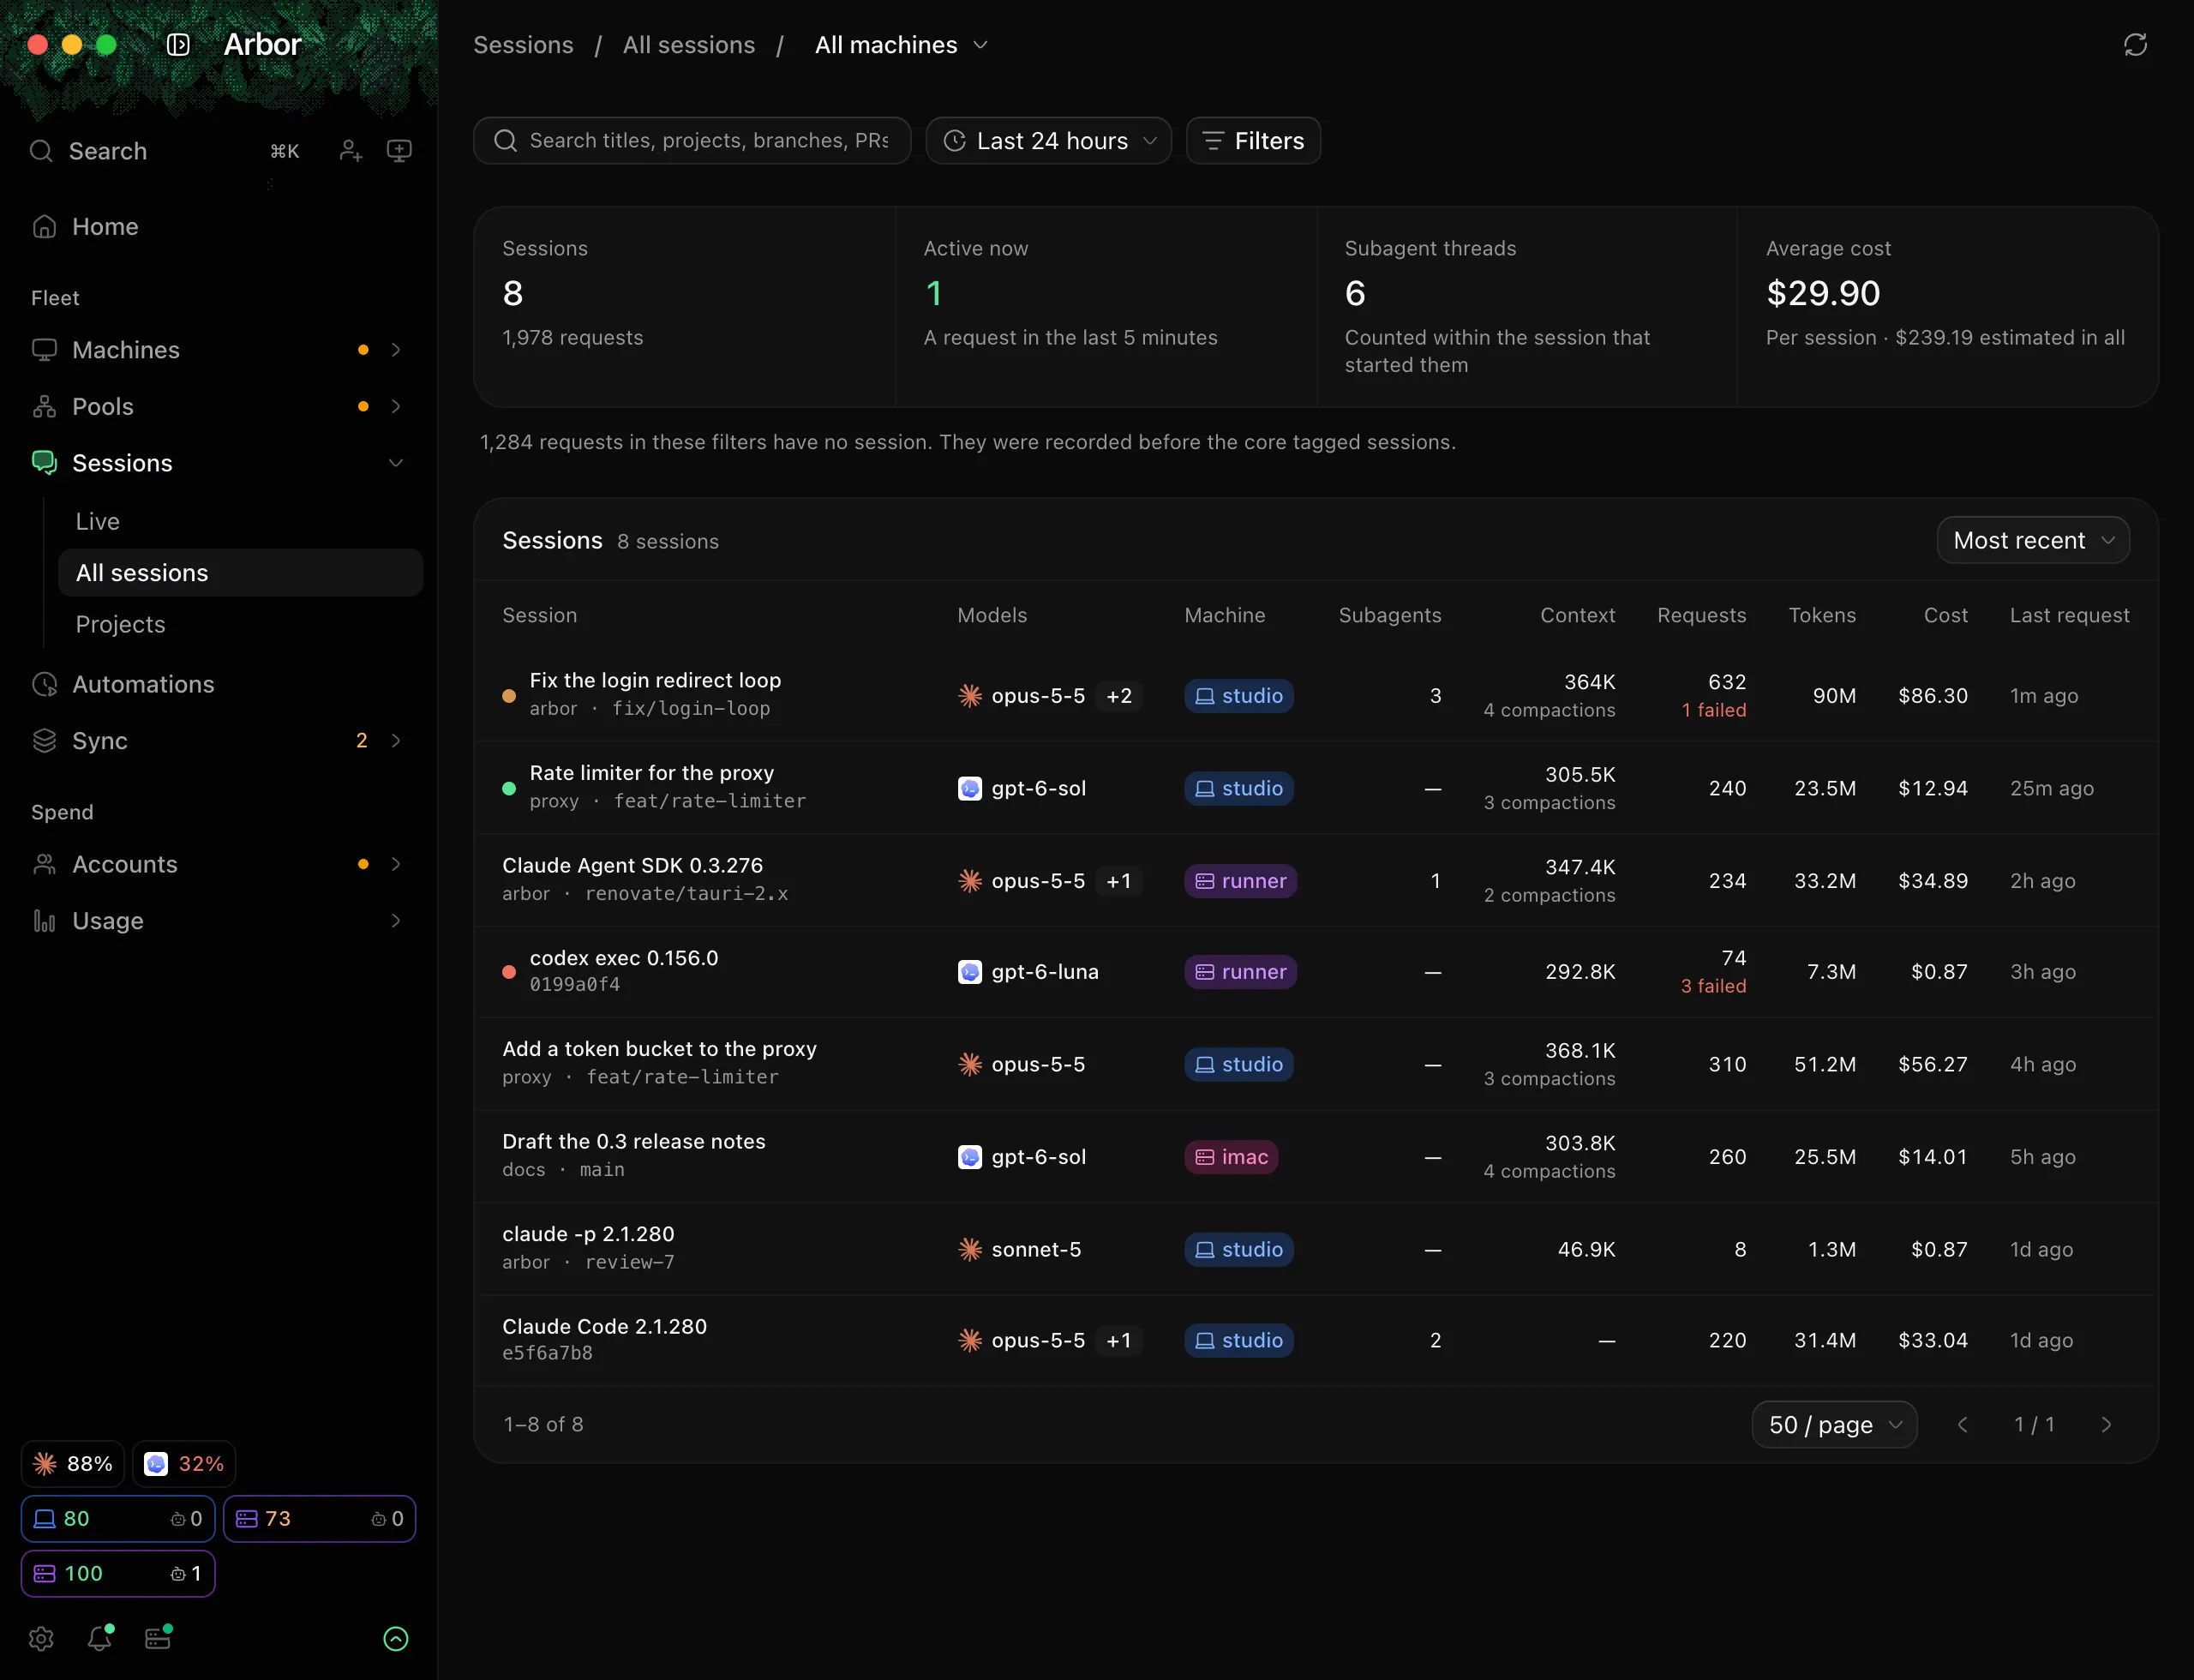This screenshot has height=1680, width=2194.
Task: Open the Filters button
Action: pos(1253,141)
